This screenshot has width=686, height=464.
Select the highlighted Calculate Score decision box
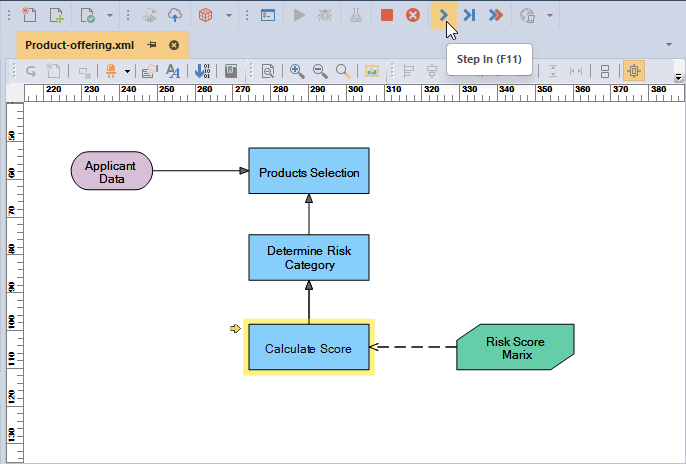(309, 347)
